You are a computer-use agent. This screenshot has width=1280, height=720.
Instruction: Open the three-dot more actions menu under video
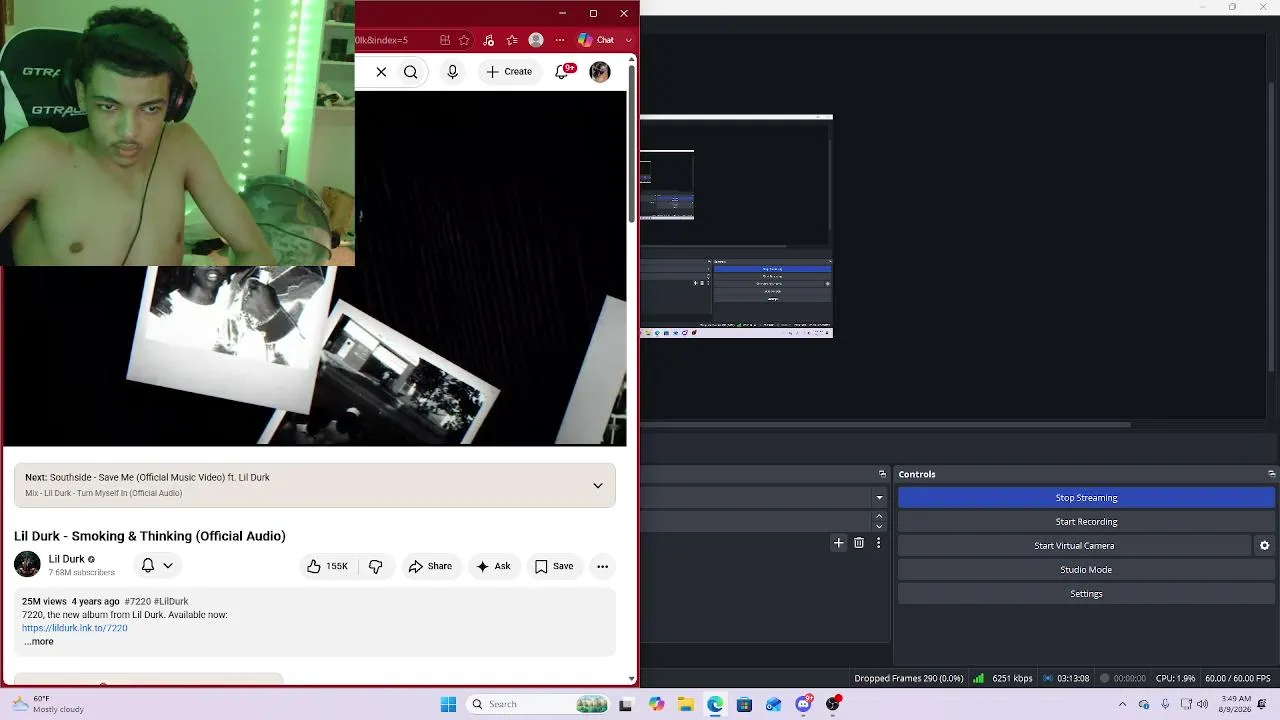pyautogui.click(x=602, y=566)
